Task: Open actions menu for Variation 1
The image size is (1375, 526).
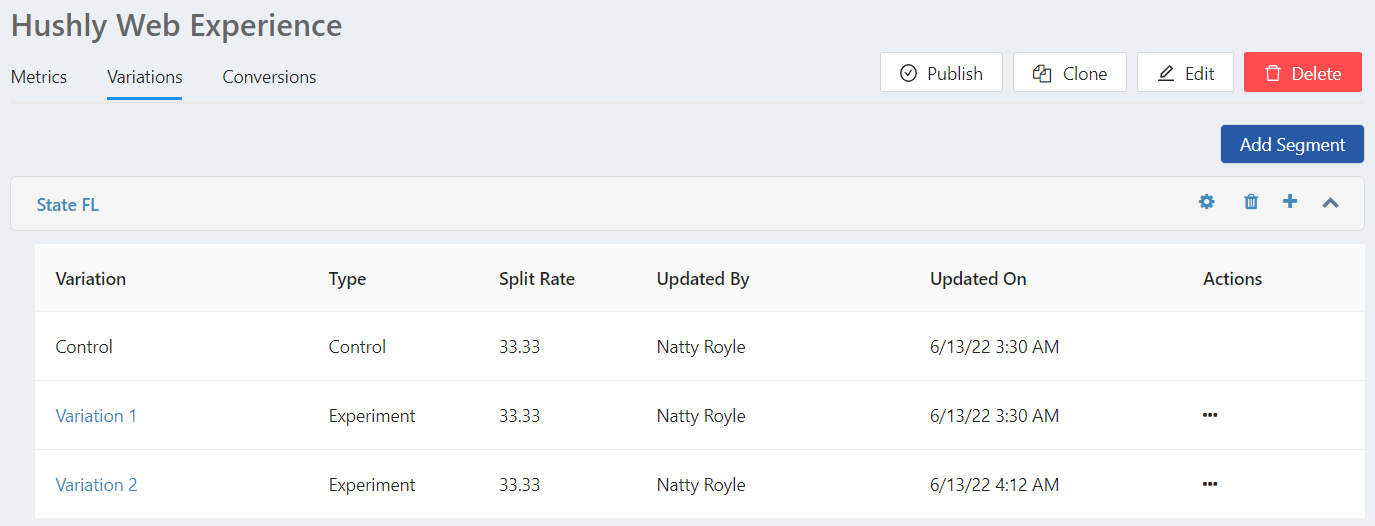Action: (1210, 415)
